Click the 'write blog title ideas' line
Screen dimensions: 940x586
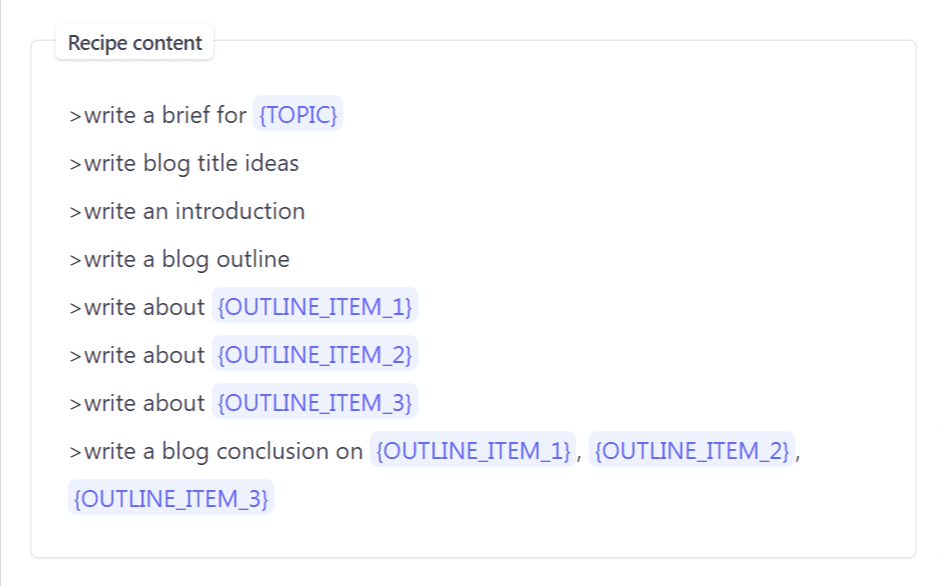click(184, 163)
